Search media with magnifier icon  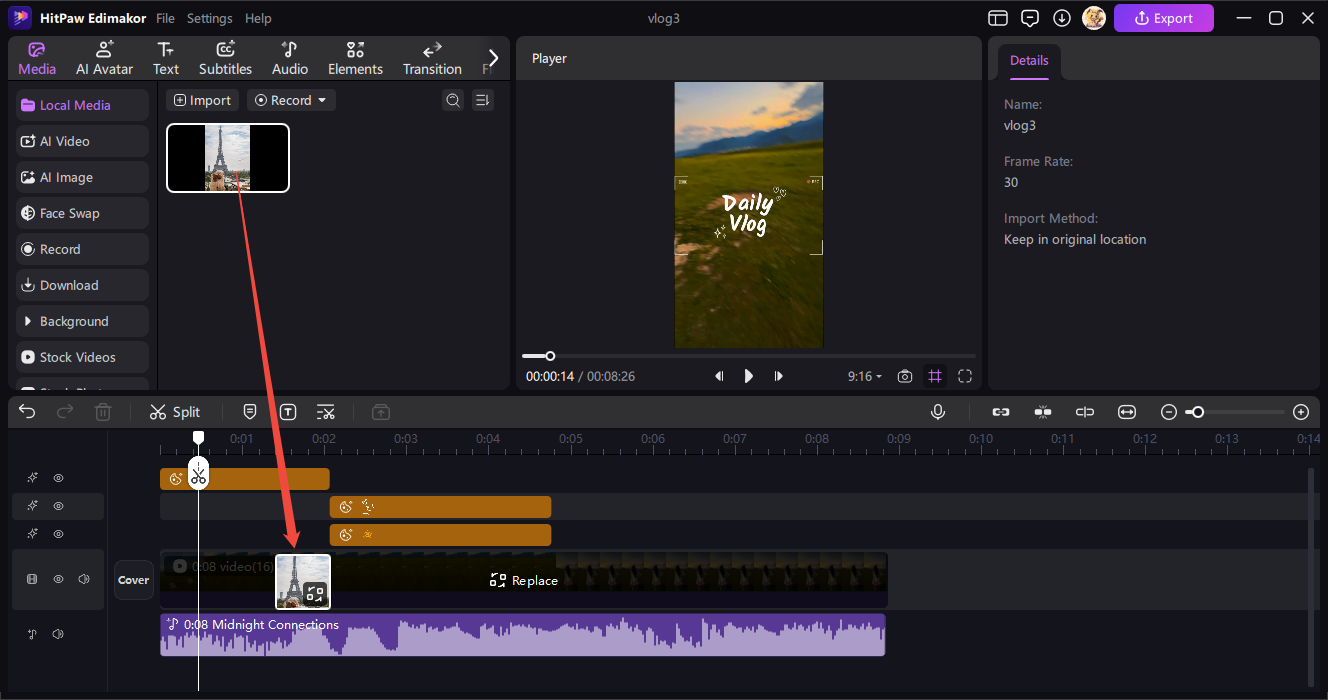pos(453,100)
